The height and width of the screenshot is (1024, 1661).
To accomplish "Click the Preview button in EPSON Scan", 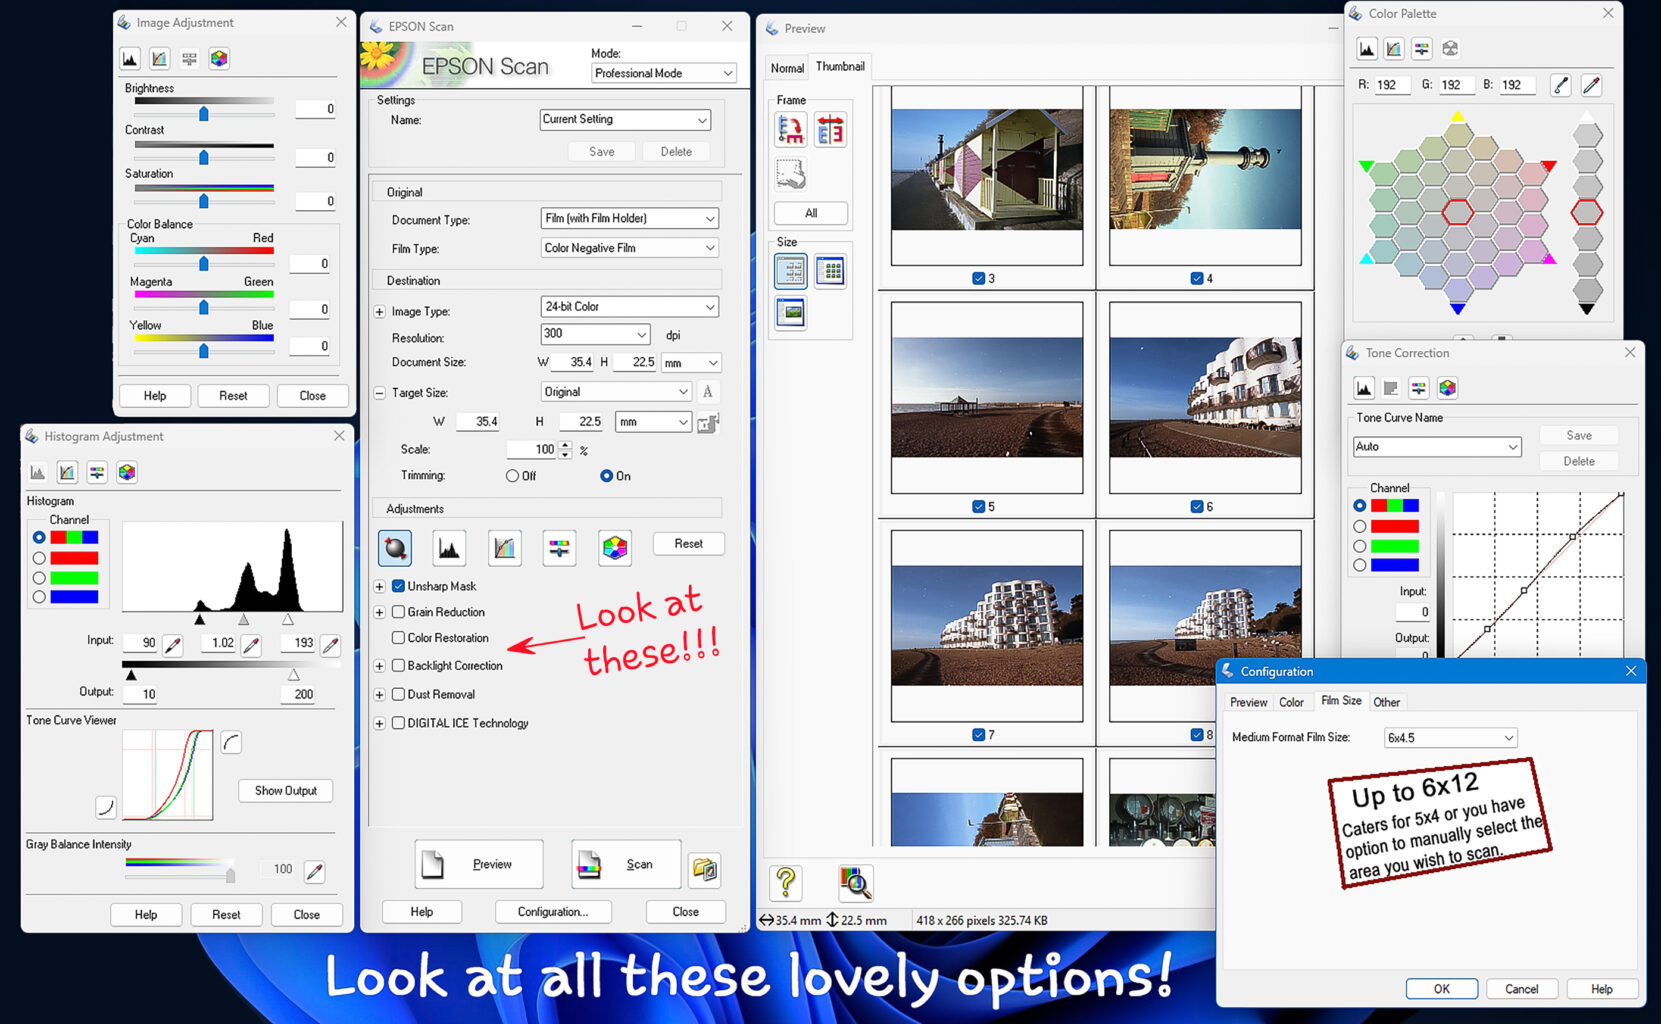I will (479, 864).
